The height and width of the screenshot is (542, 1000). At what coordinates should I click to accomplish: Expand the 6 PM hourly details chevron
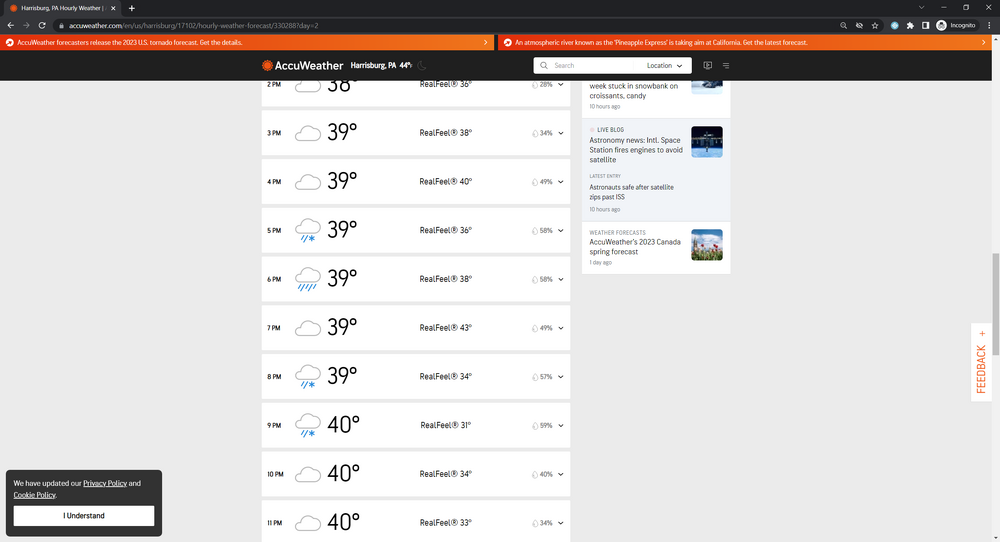pyautogui.click(x=560, y=279)
